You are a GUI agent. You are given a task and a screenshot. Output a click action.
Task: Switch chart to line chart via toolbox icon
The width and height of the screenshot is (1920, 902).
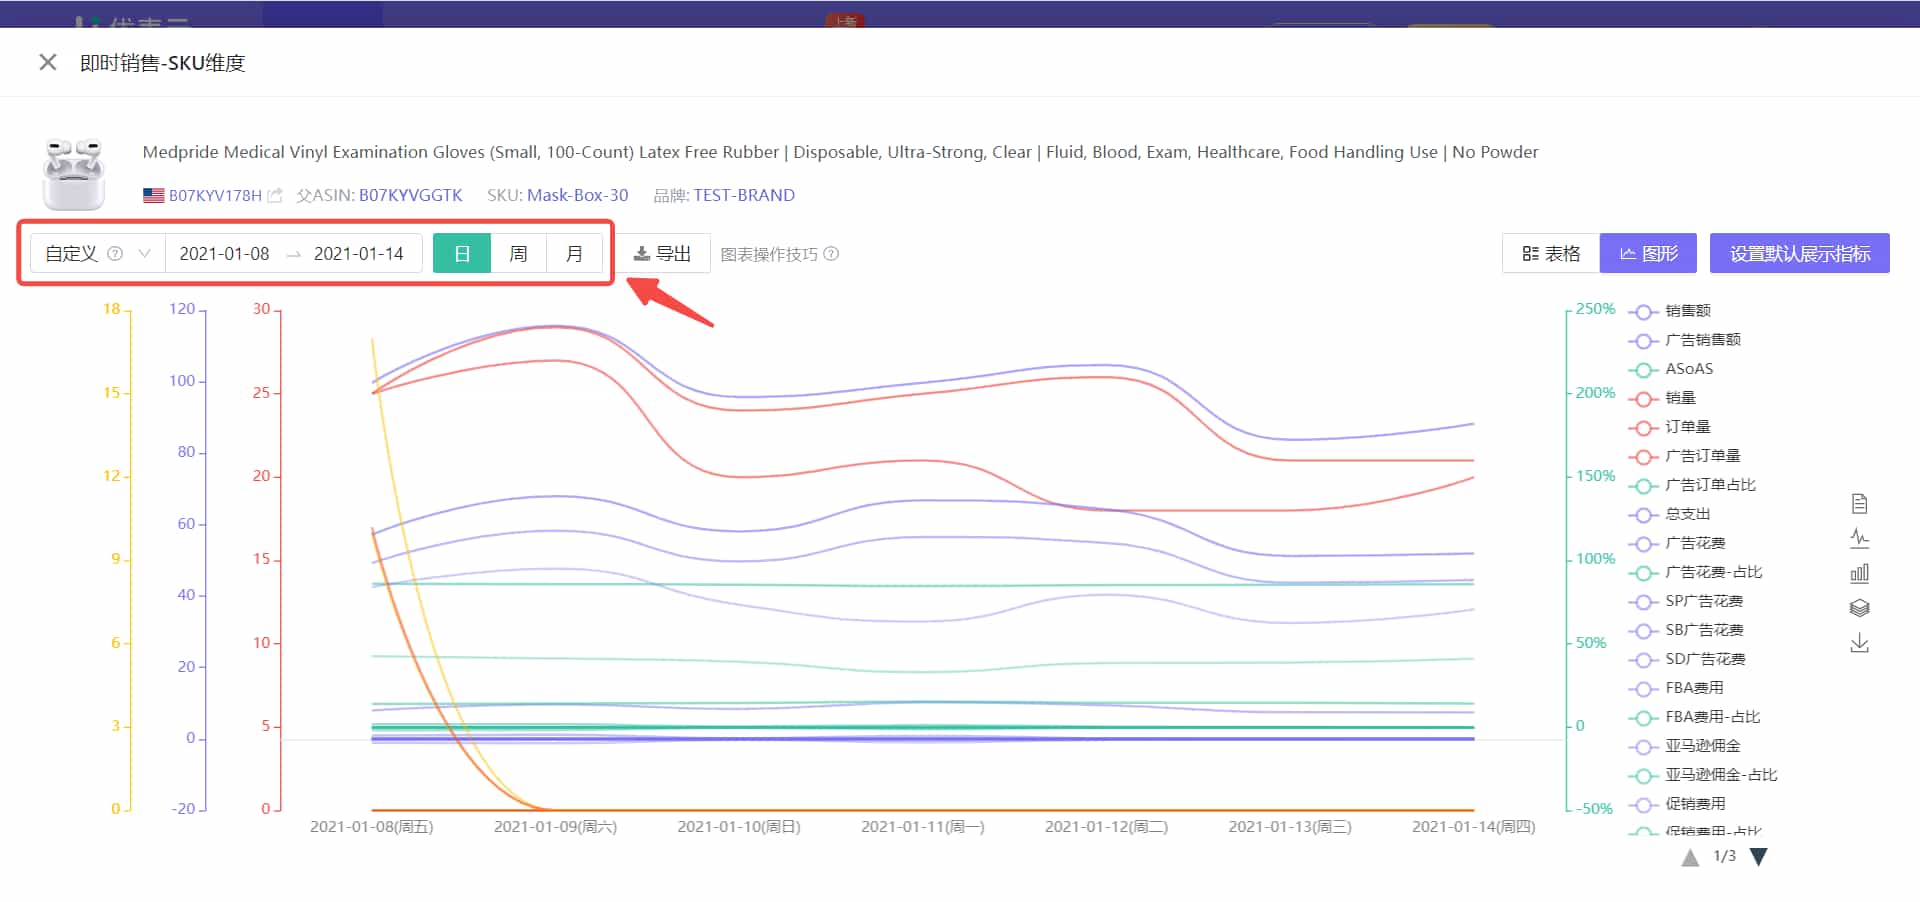(x=1859, y=539)
